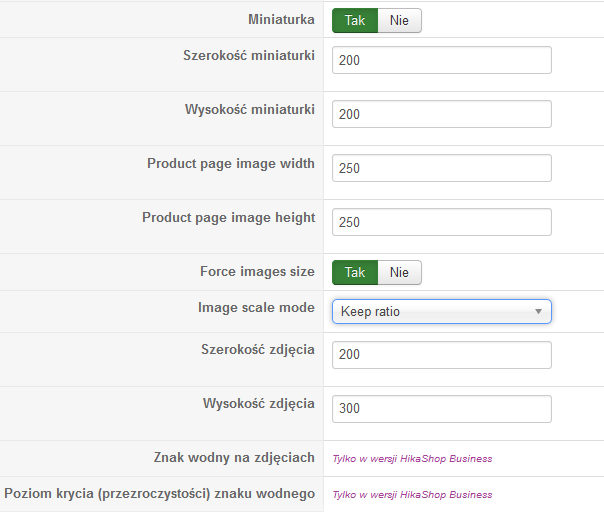The image size is (604, 515).
Task: Focus the Szerokość miniaturki input field
Action: [441, 60]
